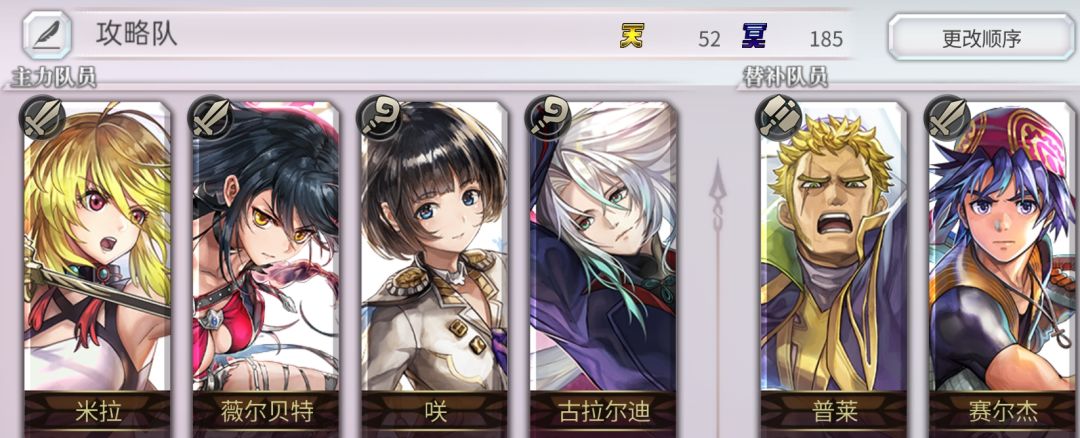The width and height of the screenshot is (1080, 438).
Task: Click the 更改顺序 button
Action: tap(981, 37)
